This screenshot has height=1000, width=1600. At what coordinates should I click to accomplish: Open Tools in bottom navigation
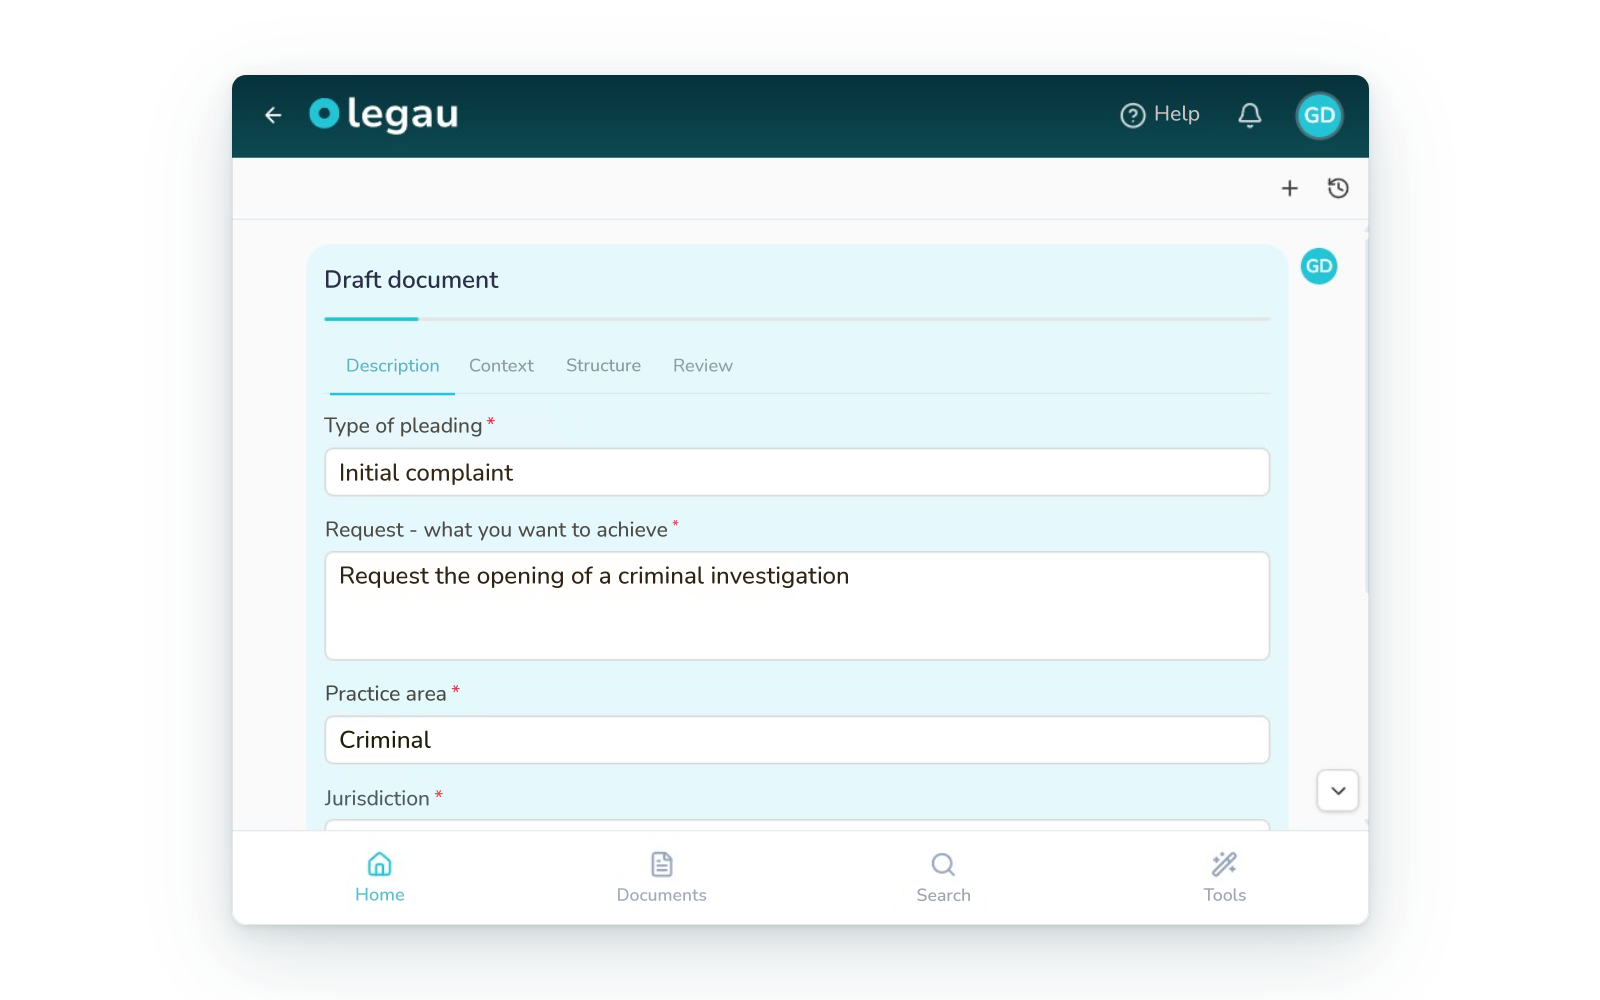tap(1225, 877)
